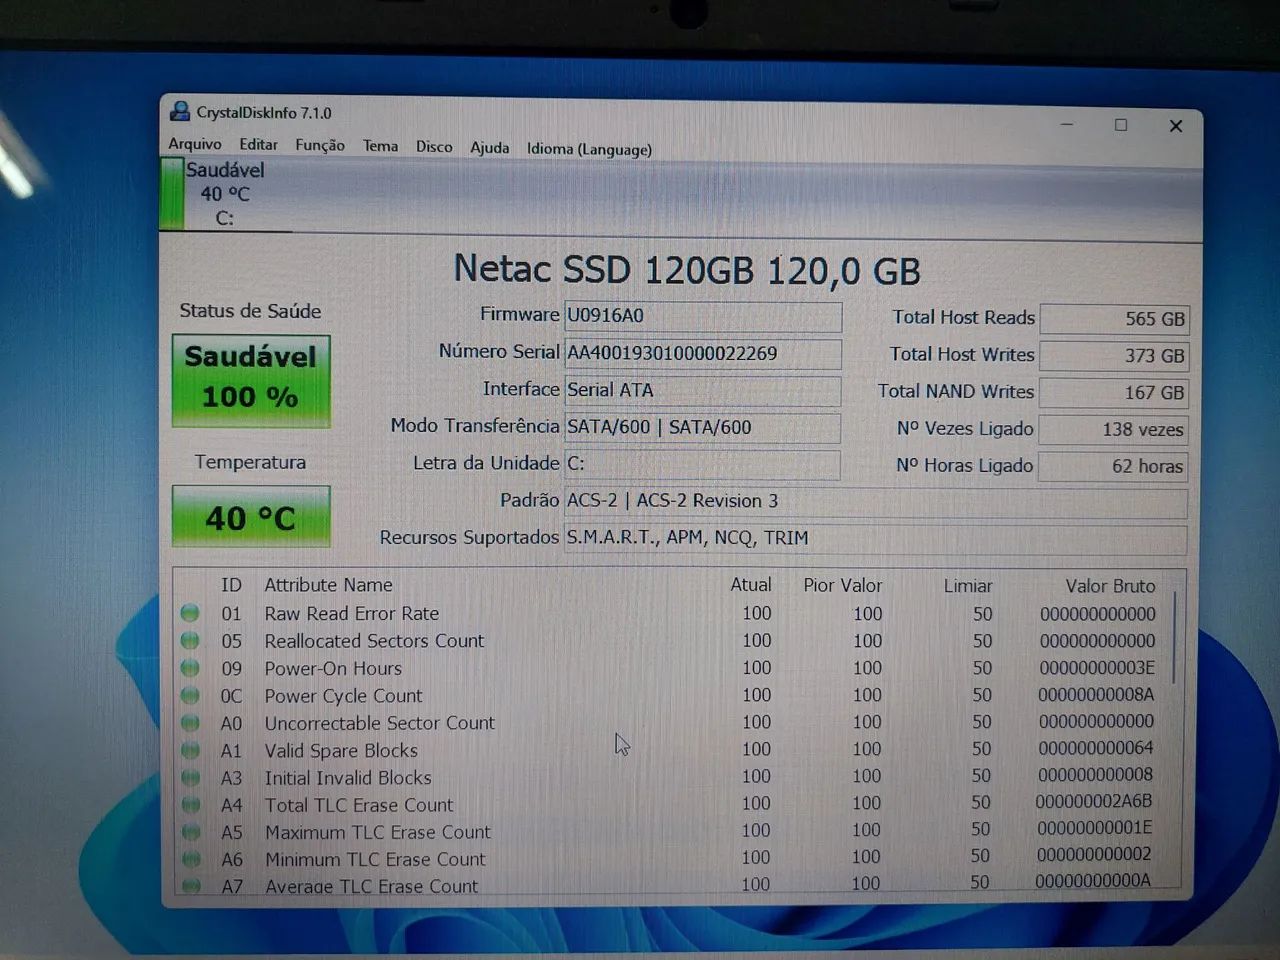
Task: Select the Uncorrectable Sector Count row
Action: 670,722
